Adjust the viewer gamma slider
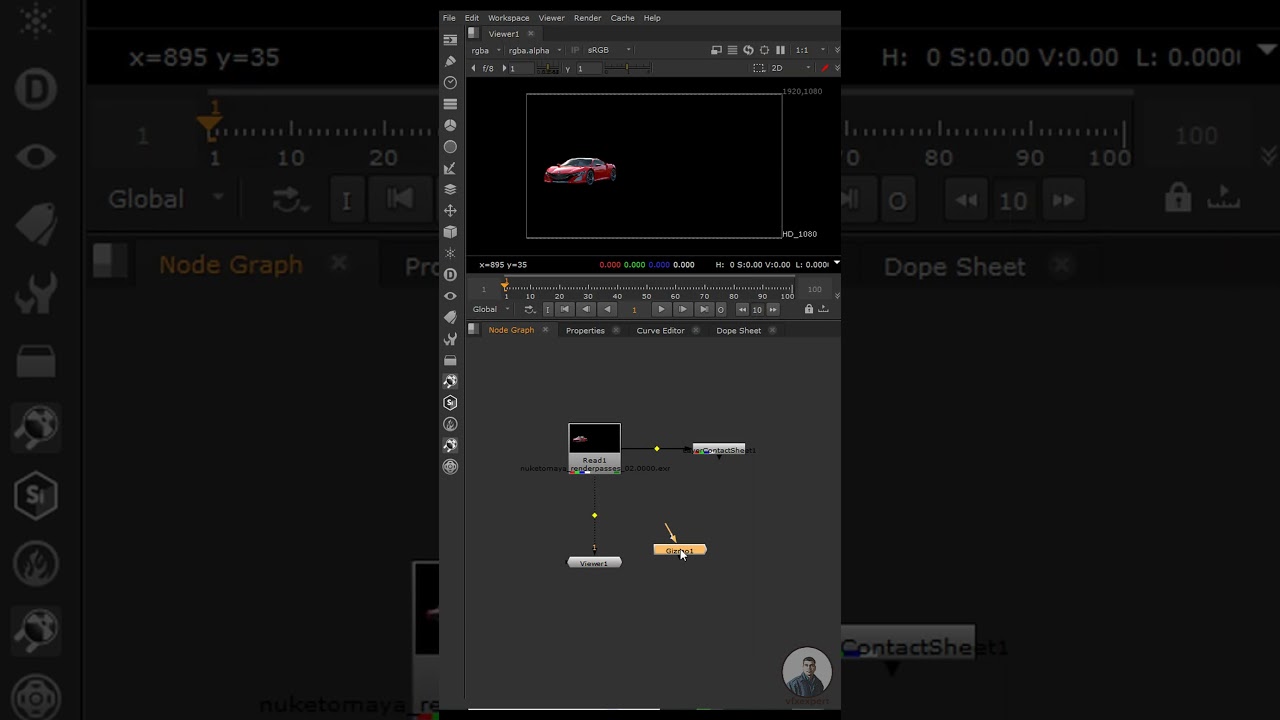 tap(627, 68)
